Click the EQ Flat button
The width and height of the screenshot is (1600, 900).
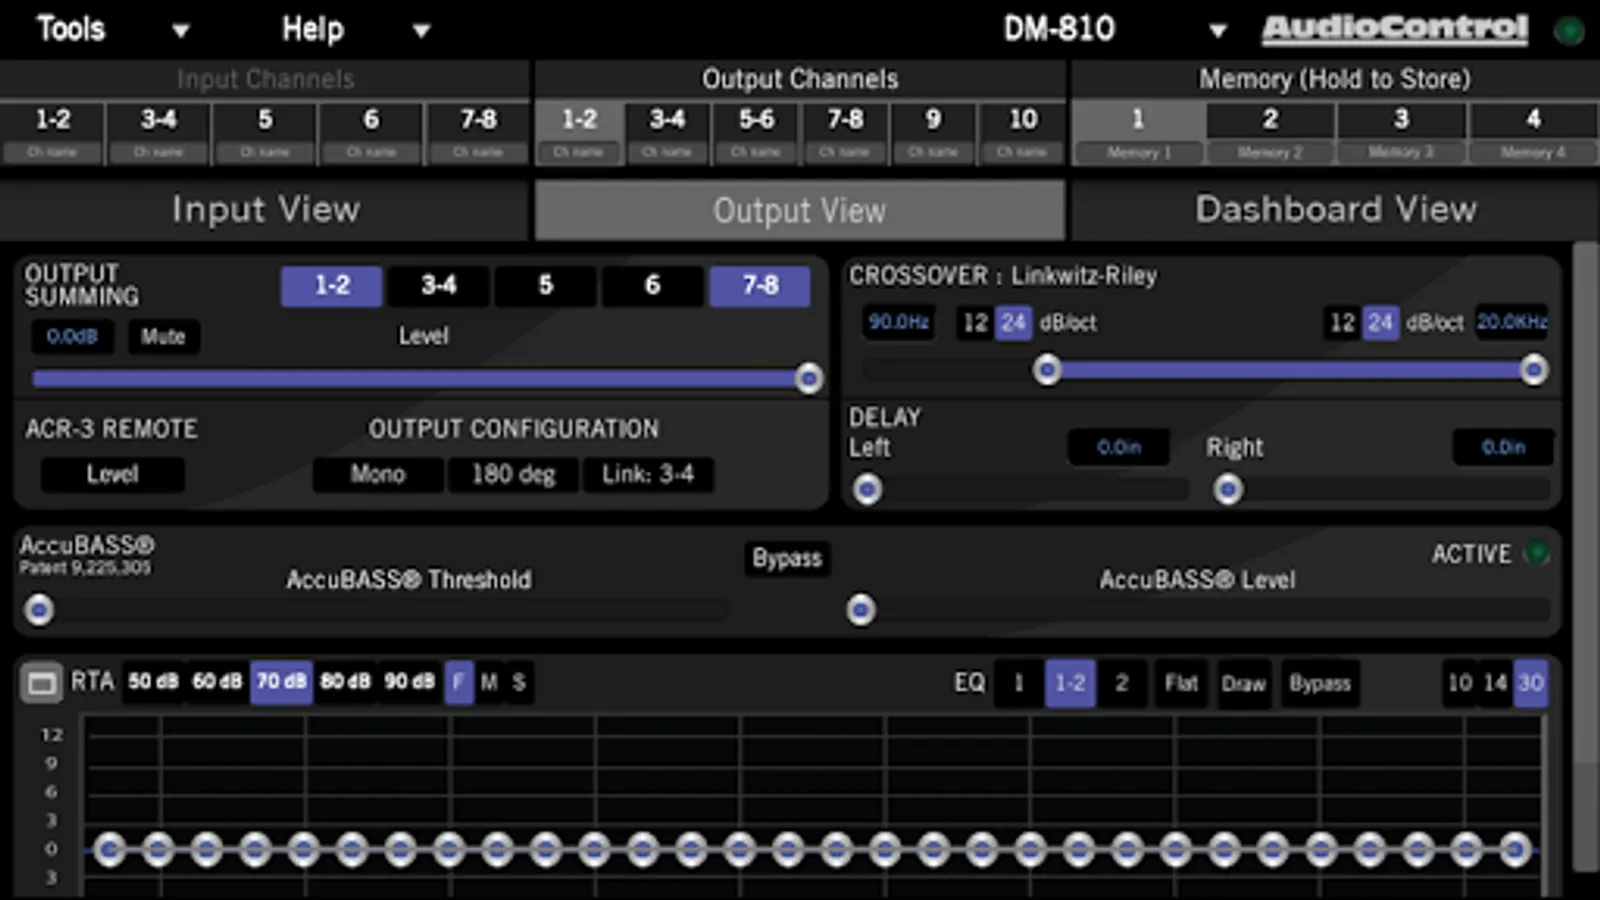point(1181,684)
